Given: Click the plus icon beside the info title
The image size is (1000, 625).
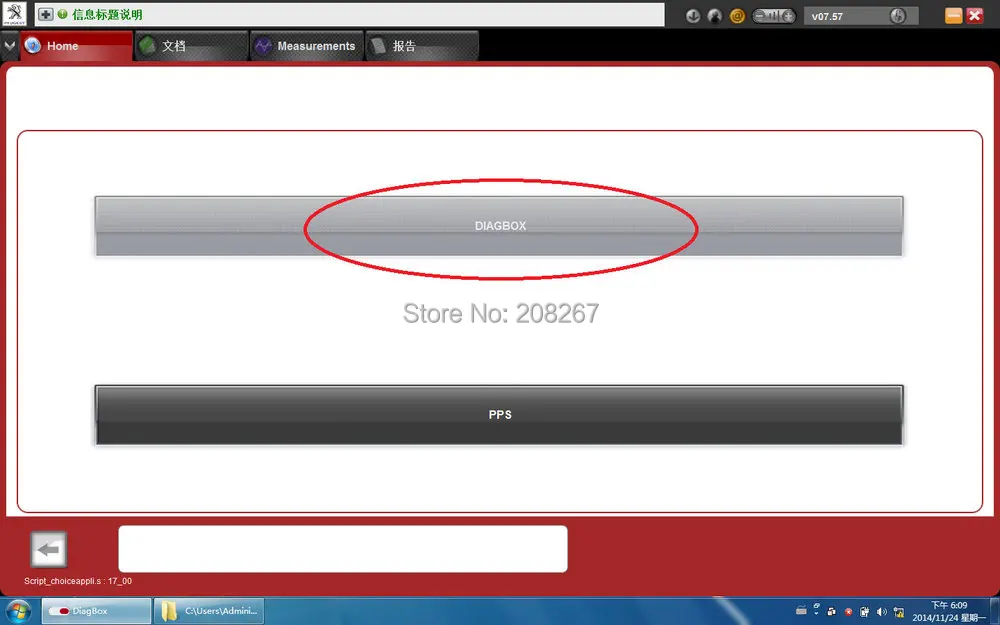Looking at the screenshot, I should point(45,14).
